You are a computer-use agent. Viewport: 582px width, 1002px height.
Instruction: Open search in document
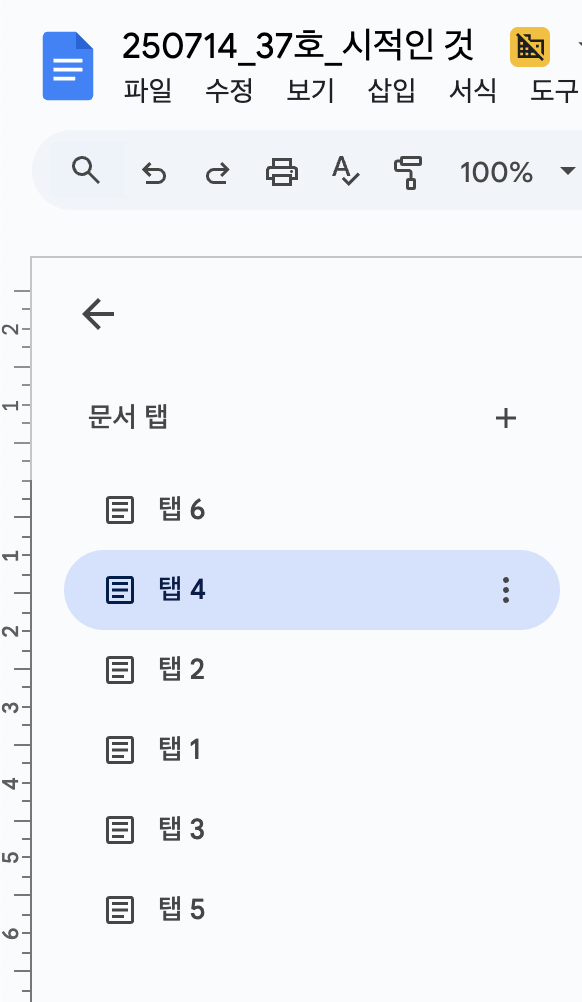click(x=86, y=172)
